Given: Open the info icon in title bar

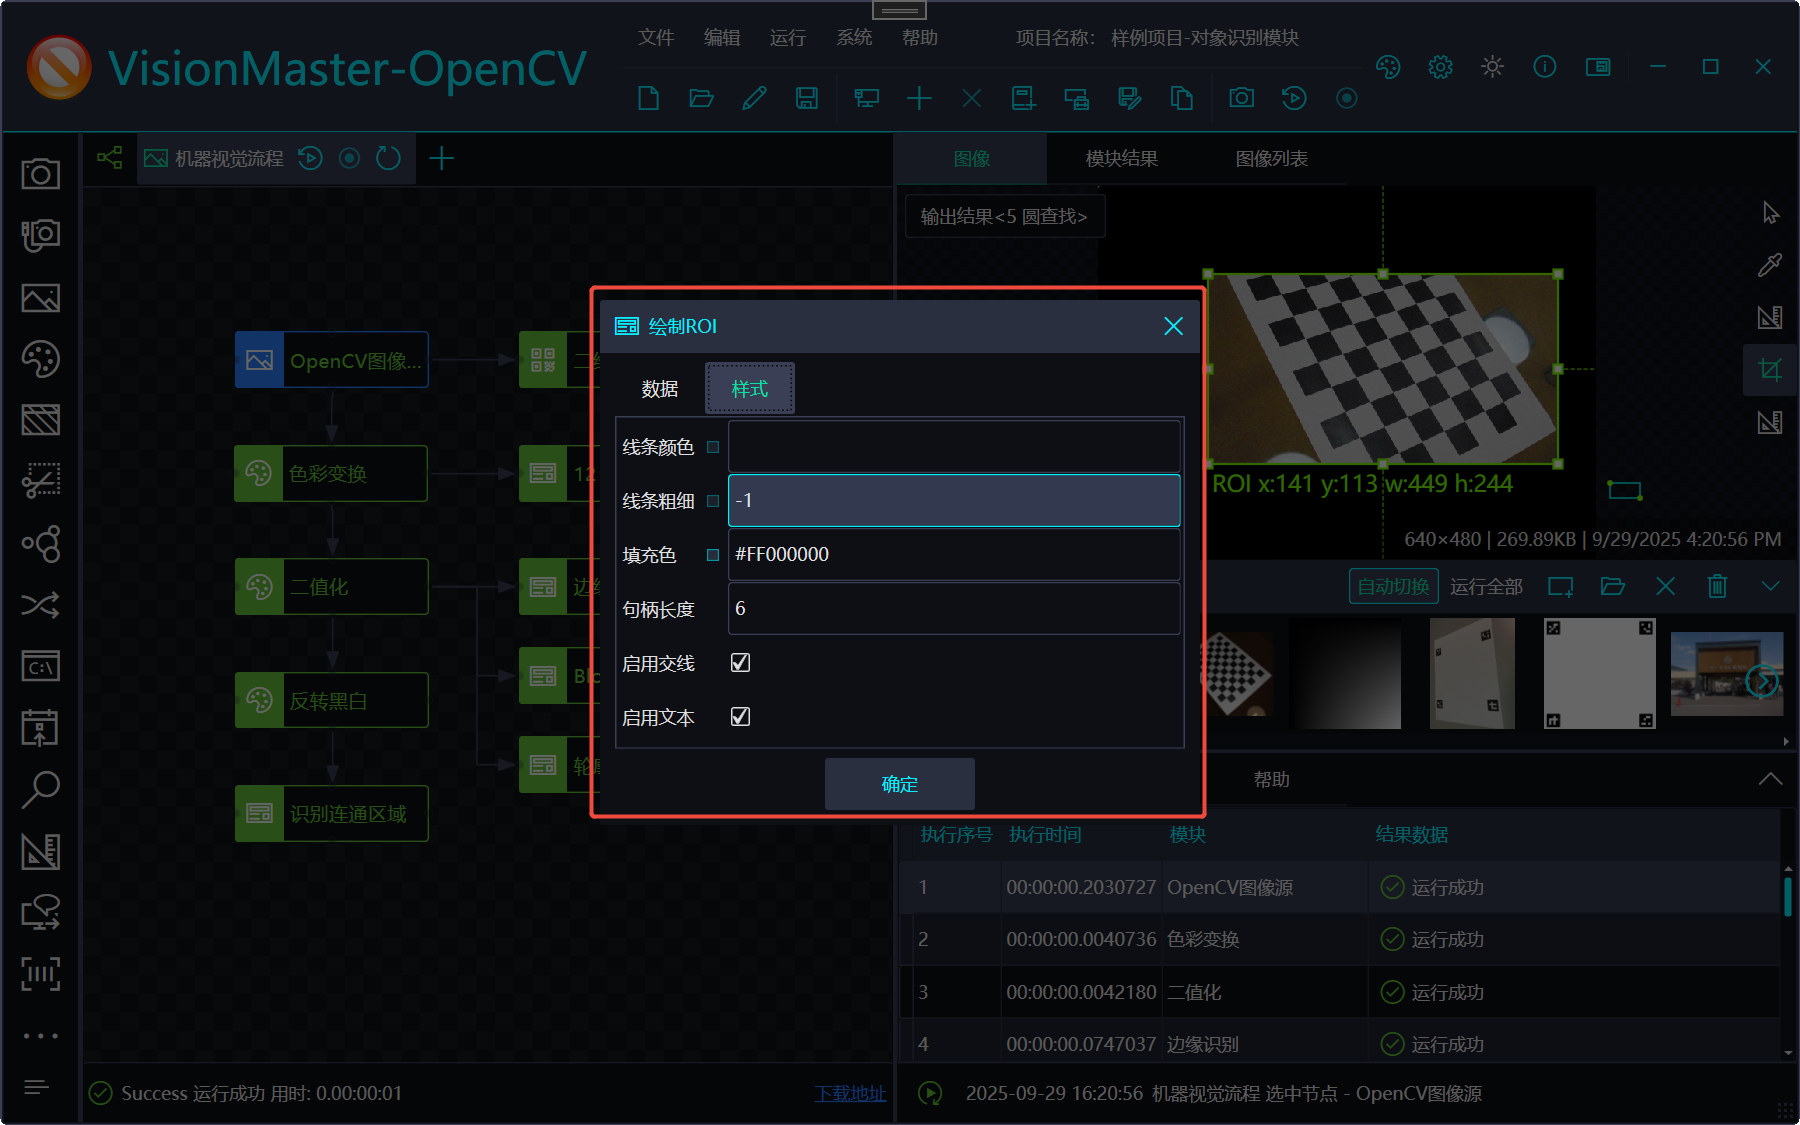Looking at the screenshot, I should 1544,67.
